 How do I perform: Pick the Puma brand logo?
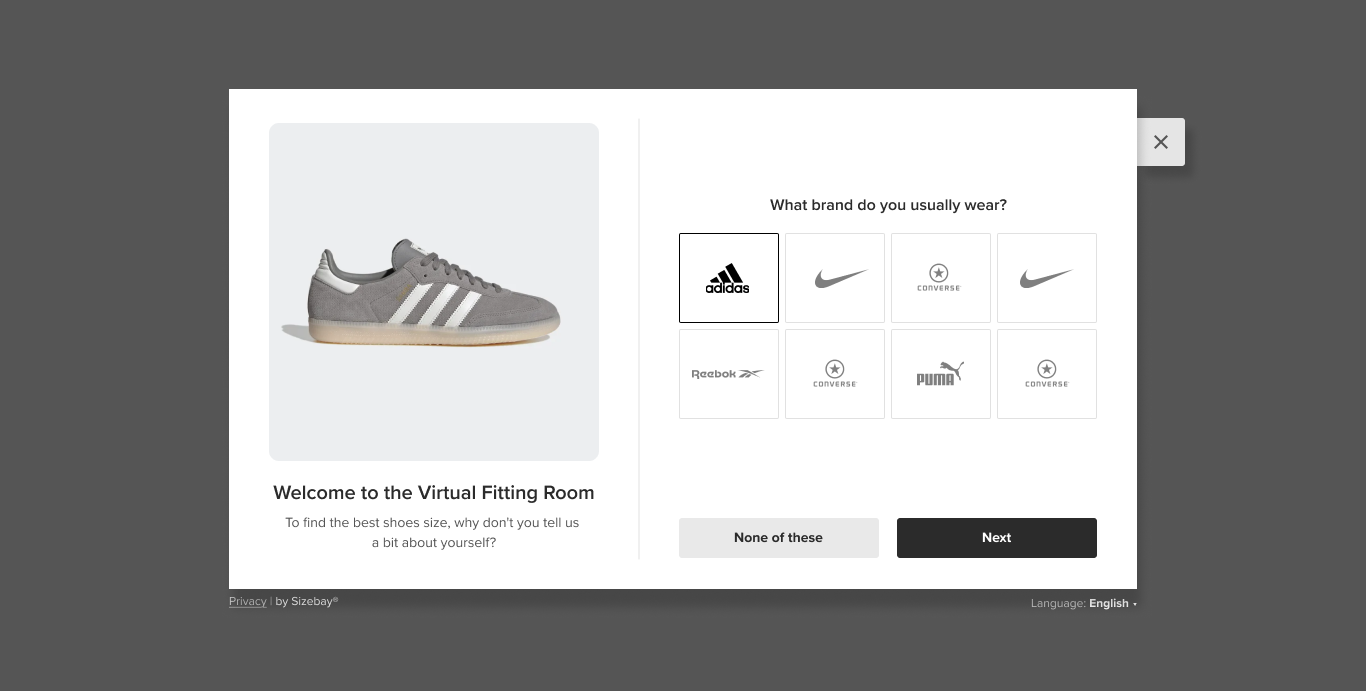tap(940, 374)
